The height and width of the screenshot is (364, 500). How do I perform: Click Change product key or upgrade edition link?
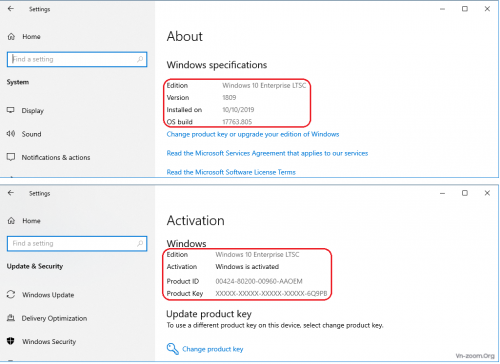click(253, 134)
